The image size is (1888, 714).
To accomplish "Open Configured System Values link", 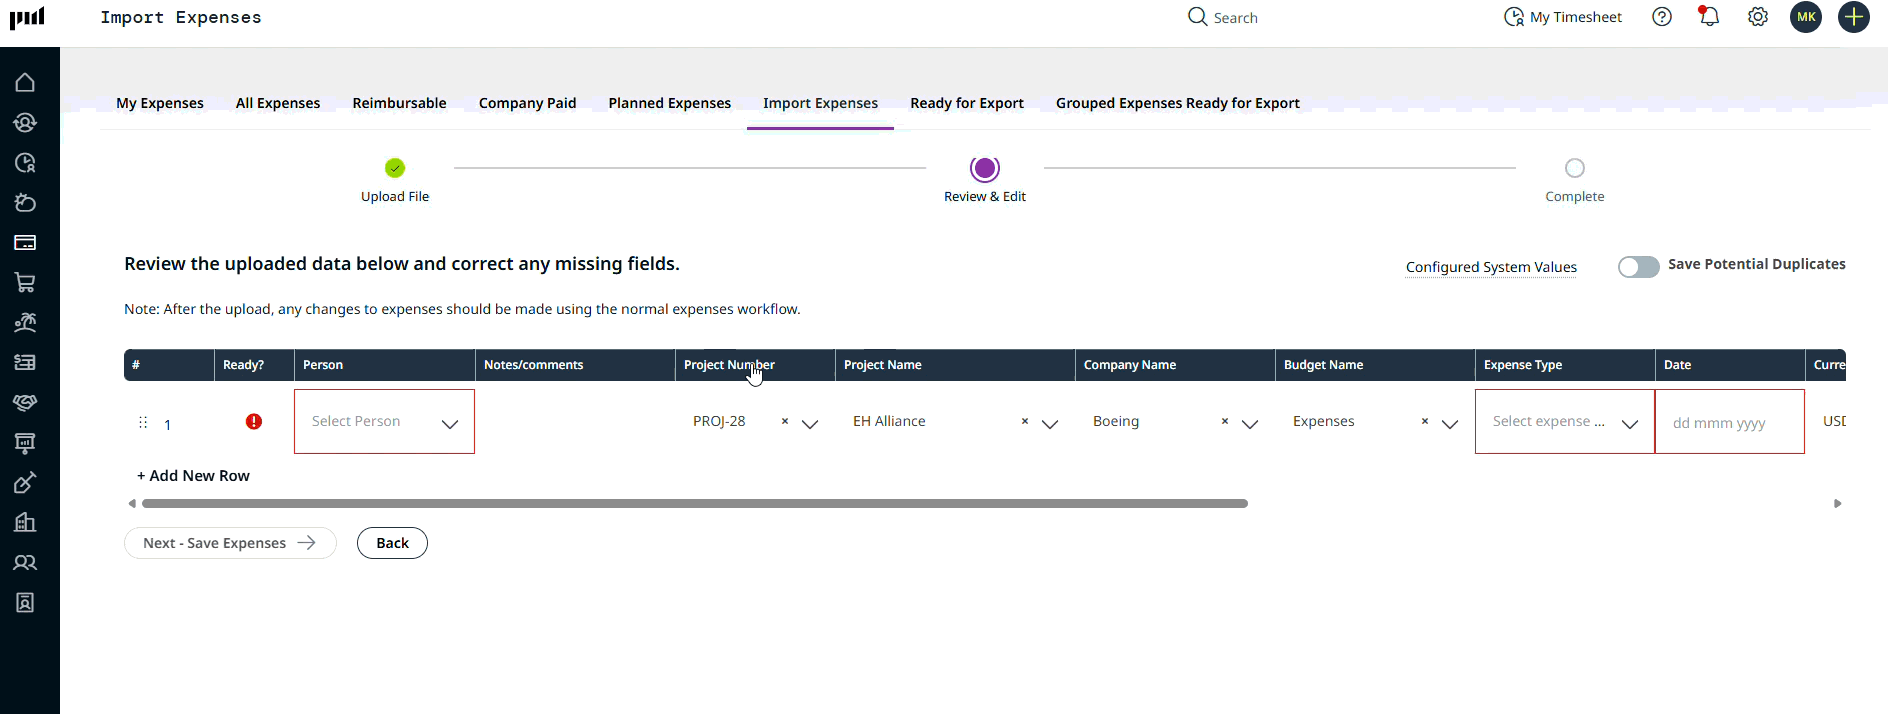I will [1491, 267].
